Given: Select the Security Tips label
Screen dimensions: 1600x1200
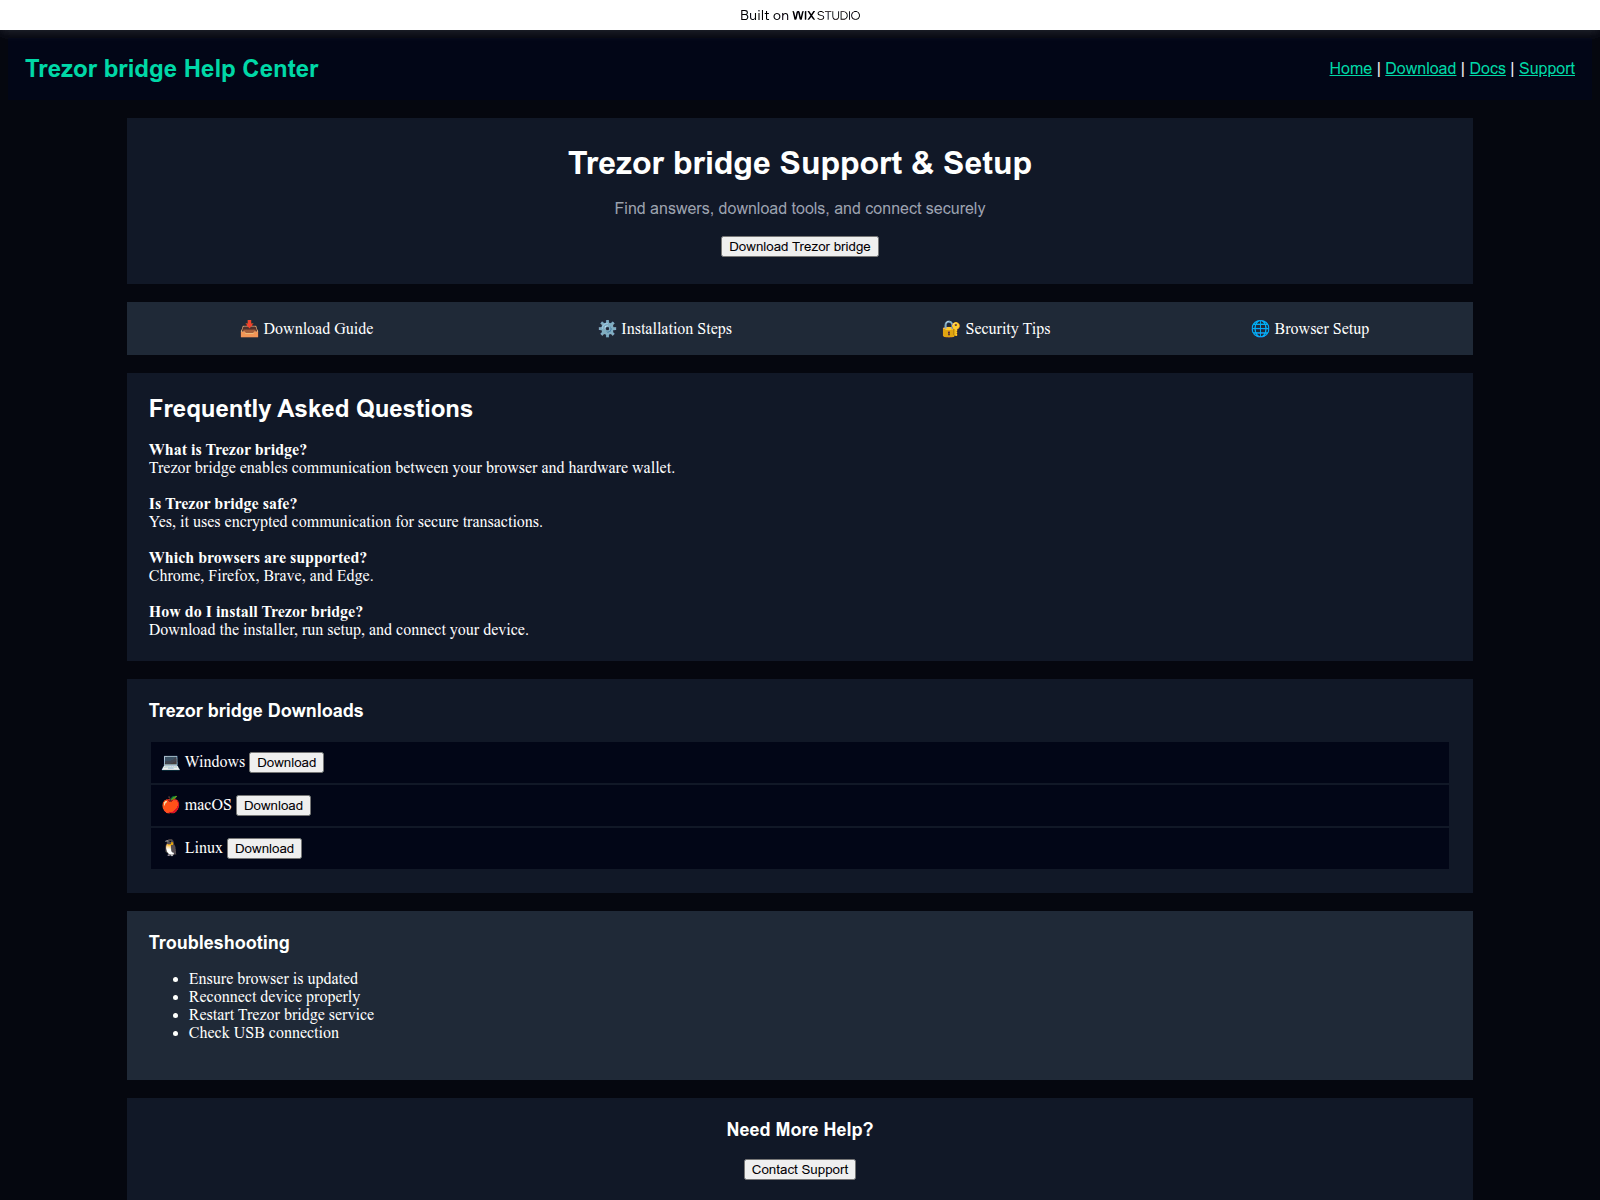Looking at the screenshot, I should click(1008, 329).
